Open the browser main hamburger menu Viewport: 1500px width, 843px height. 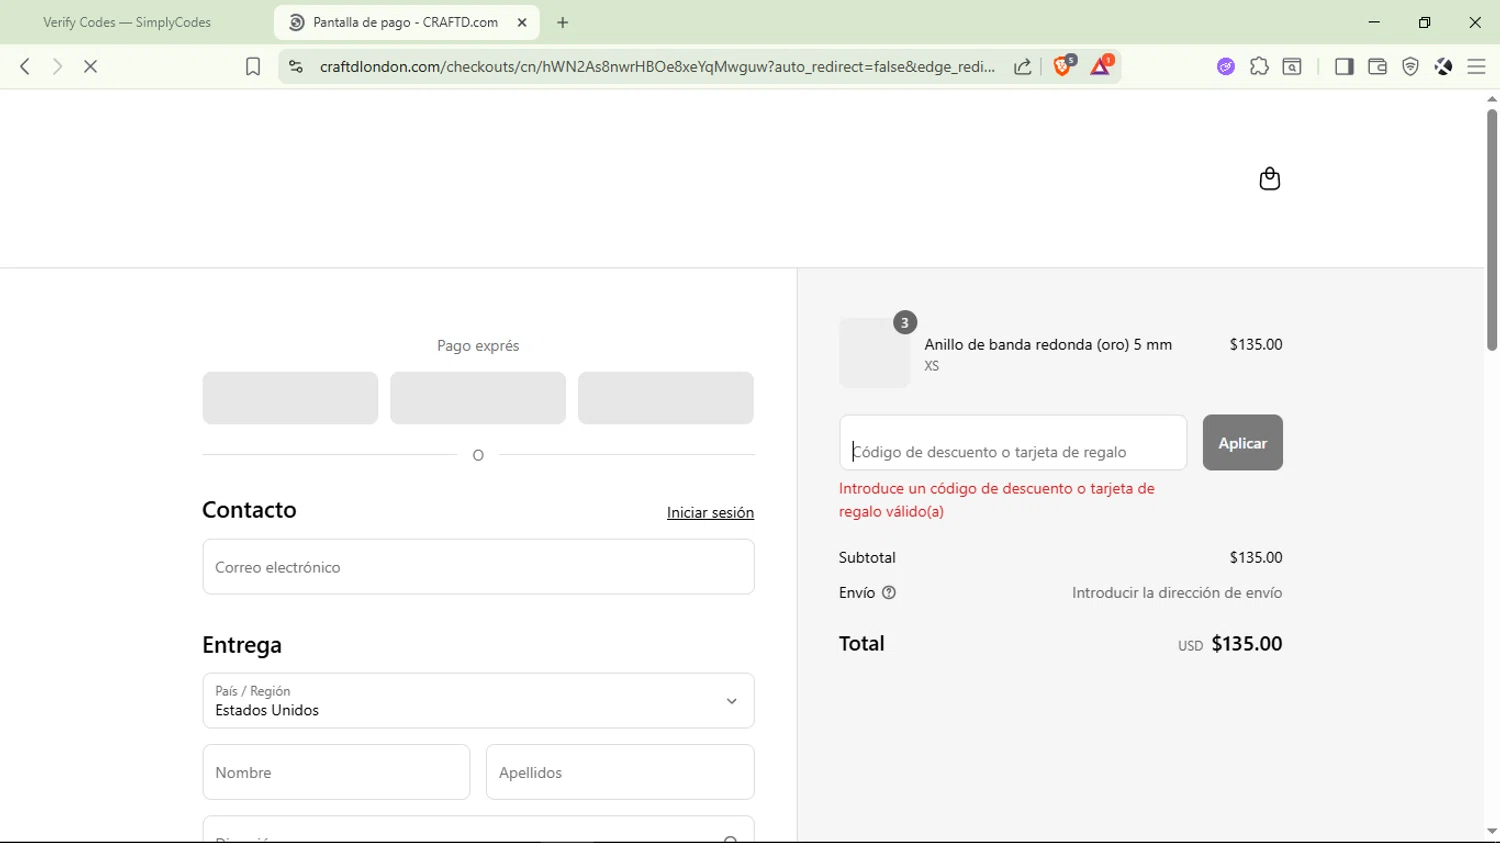point(1476,66)
